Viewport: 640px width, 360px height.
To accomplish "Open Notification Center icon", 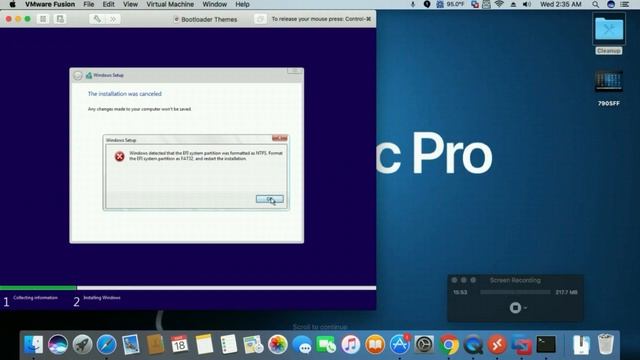I will pos(624,4).
